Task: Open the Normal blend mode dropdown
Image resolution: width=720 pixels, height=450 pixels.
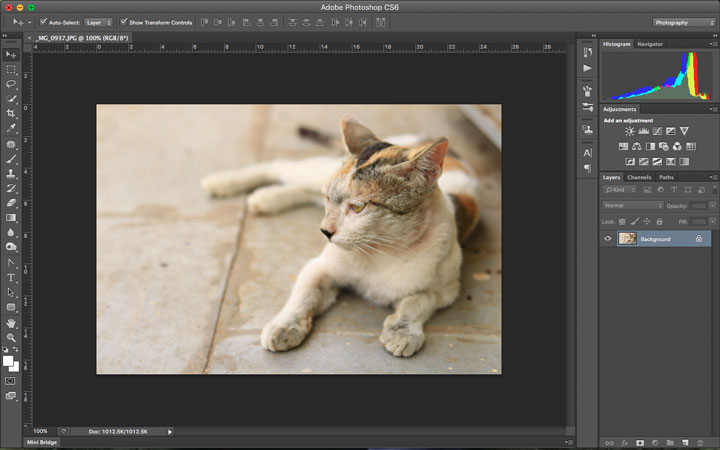Action: 632,205
